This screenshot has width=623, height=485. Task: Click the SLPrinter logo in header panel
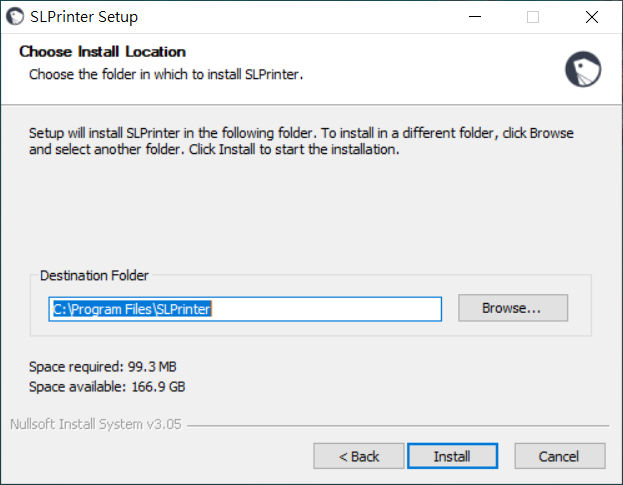tap(583, 69)
